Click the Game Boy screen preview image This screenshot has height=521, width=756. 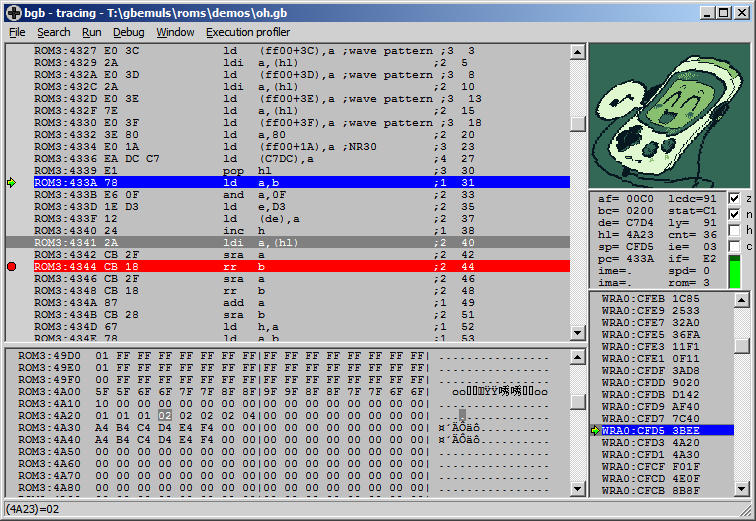670,116
